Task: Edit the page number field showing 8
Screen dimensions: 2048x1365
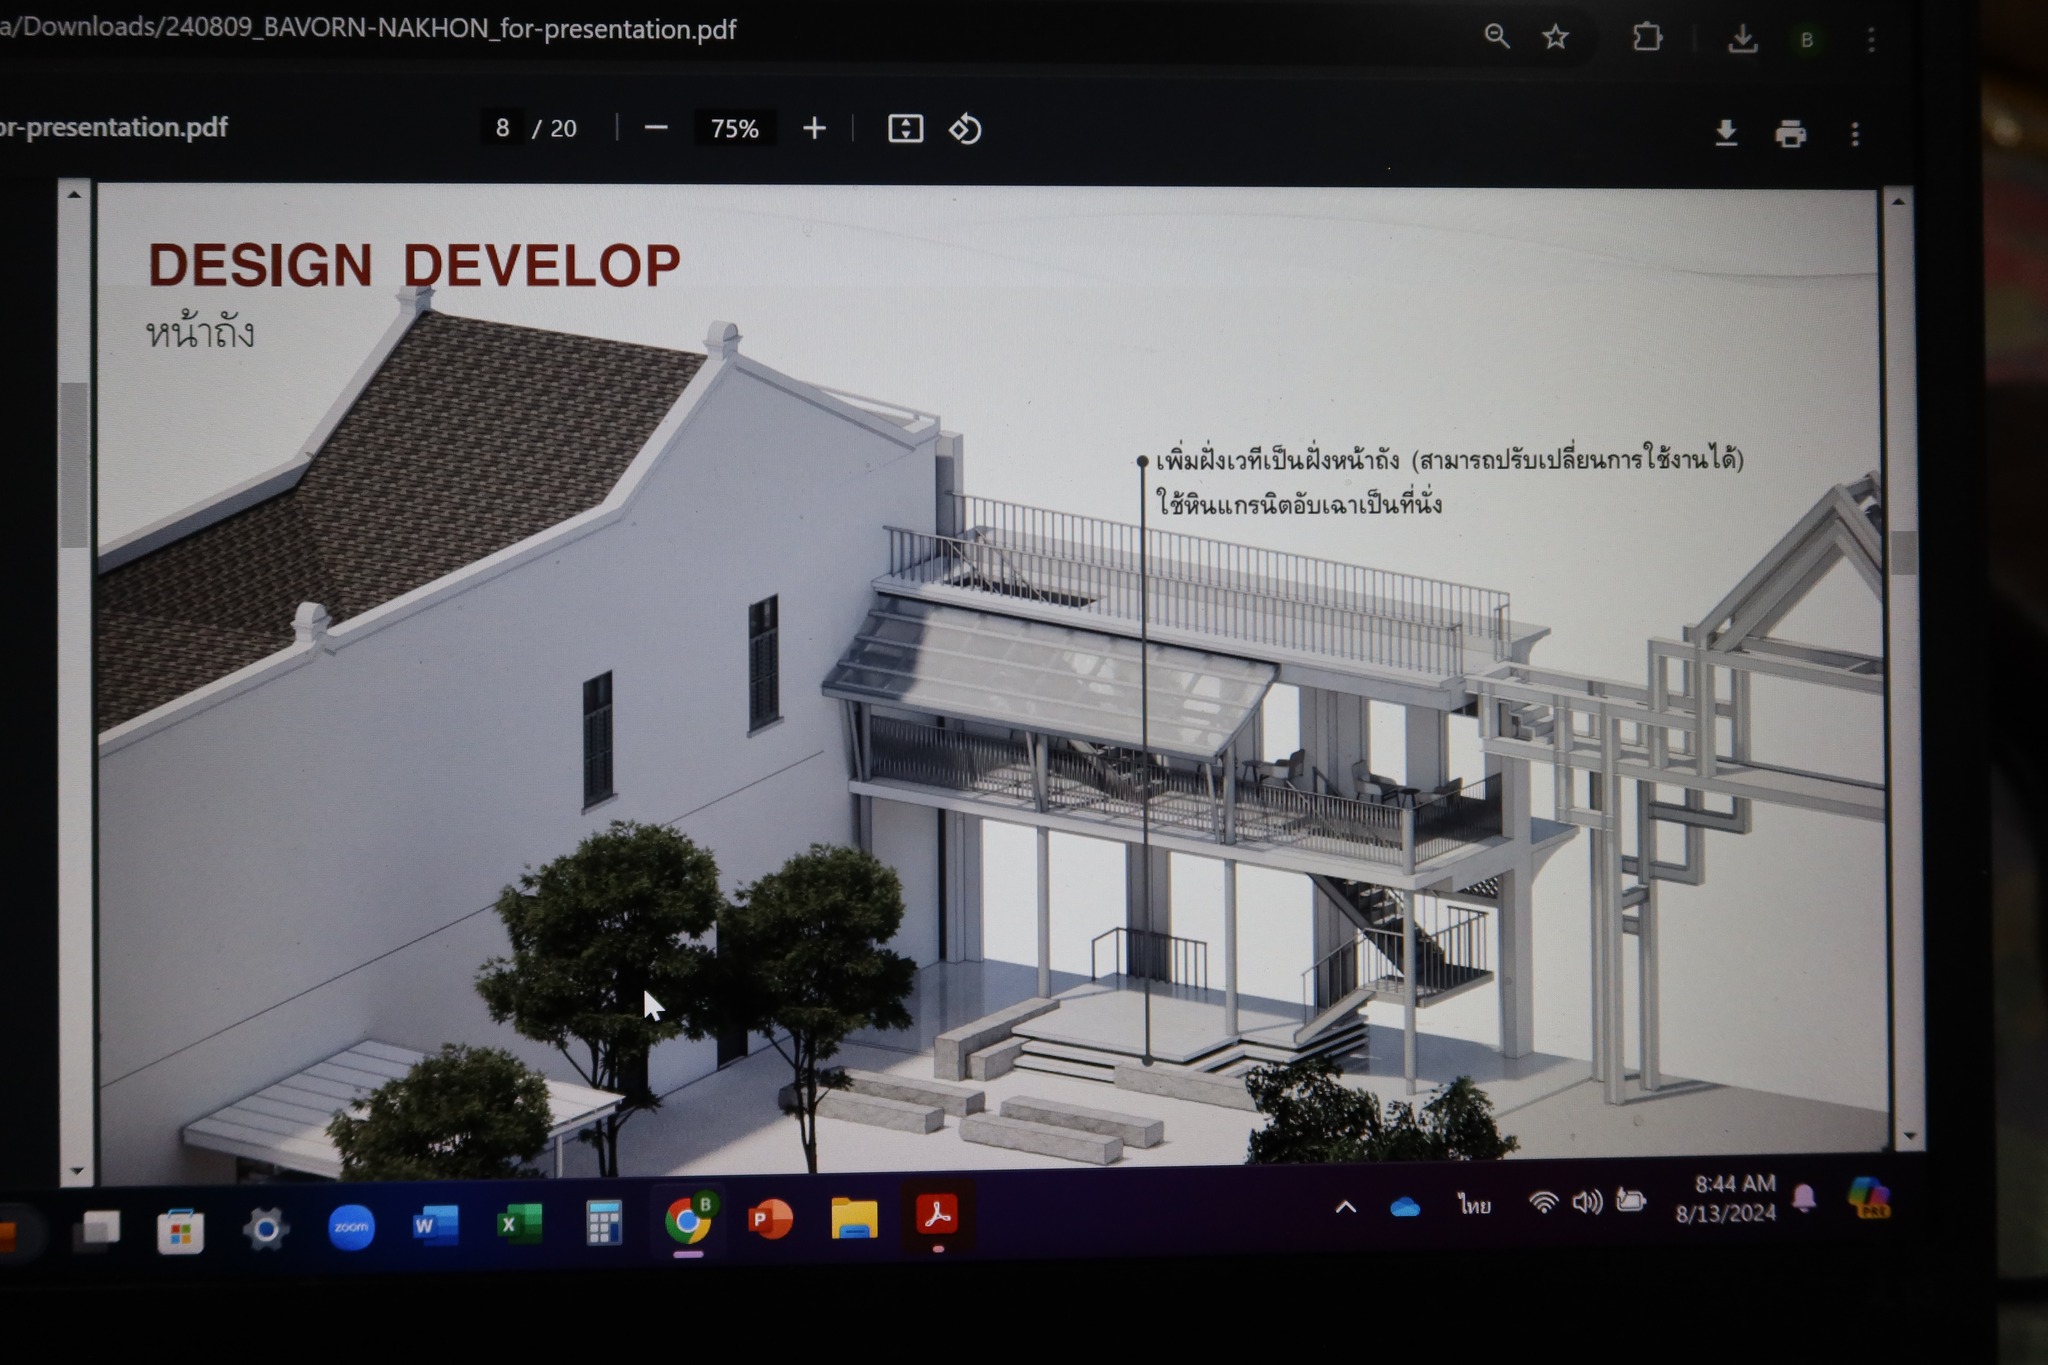Action: 502,128
